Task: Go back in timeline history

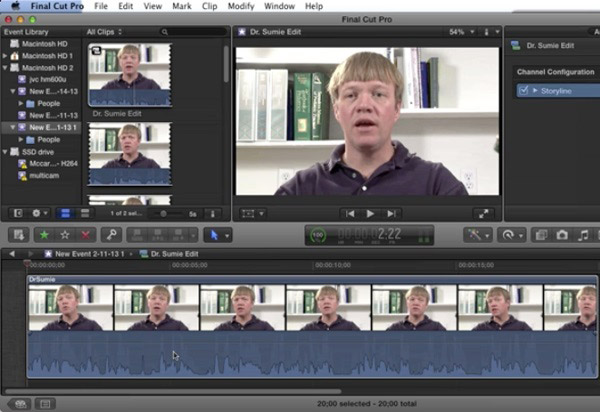Action: click(12, 254)
